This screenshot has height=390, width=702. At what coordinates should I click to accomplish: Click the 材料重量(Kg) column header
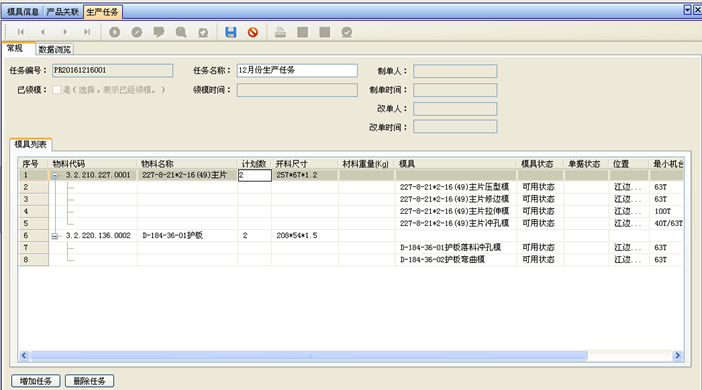[366, 164]
